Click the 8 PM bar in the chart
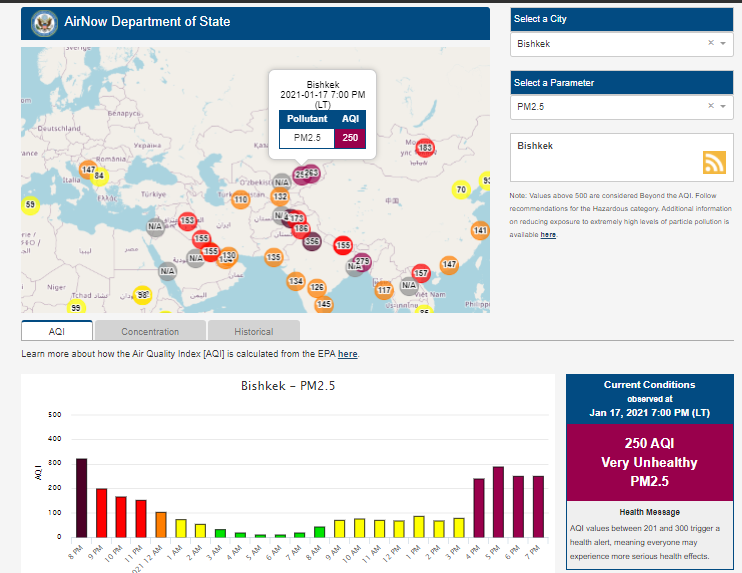The image size is (742, 573). click(x=81, y=497)
